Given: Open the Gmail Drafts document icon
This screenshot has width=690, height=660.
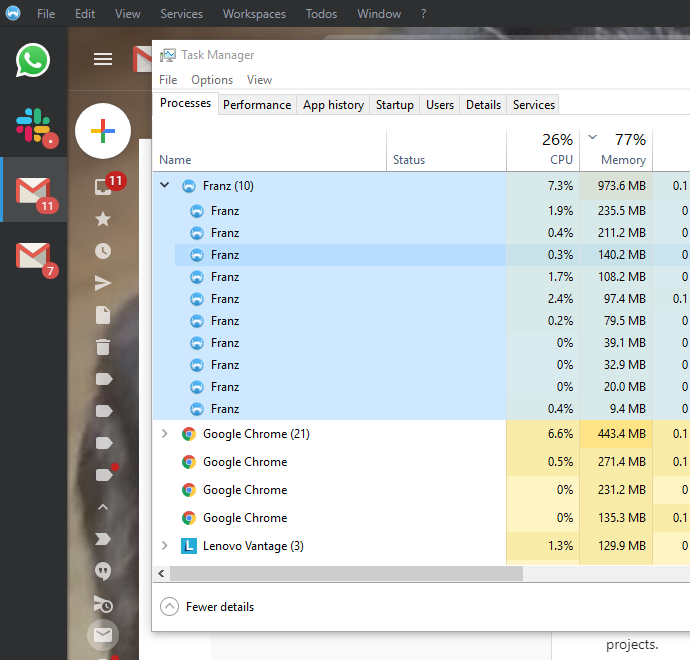Looking at the screenshot, I should point(103,315).
